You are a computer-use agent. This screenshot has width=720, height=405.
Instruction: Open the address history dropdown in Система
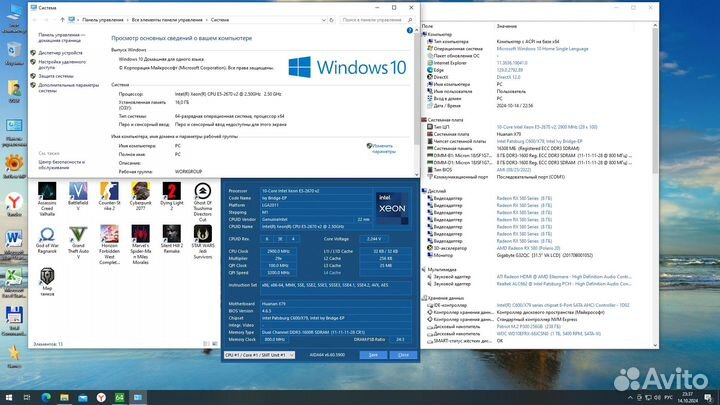pyautogui.click(x=324, y=20)
